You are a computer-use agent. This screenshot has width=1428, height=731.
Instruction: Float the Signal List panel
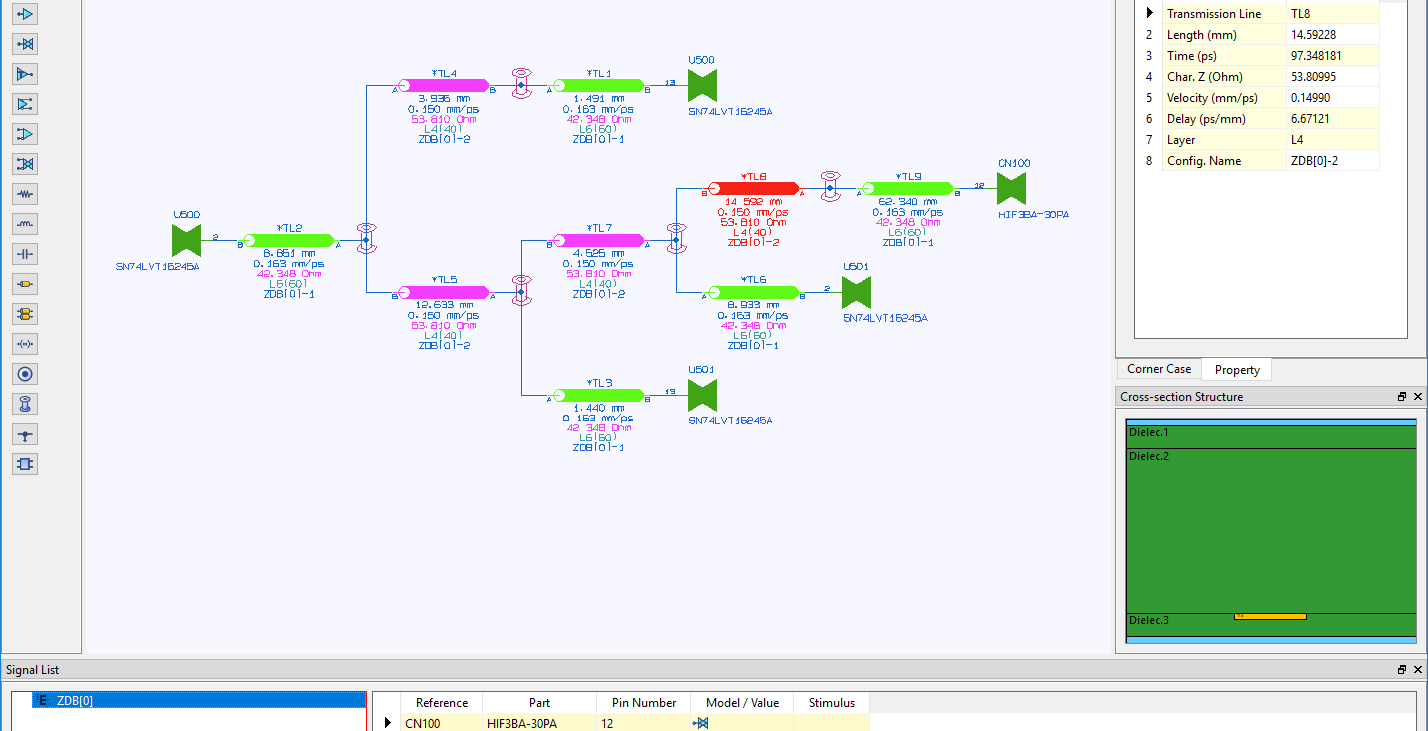coord(1402,670)
